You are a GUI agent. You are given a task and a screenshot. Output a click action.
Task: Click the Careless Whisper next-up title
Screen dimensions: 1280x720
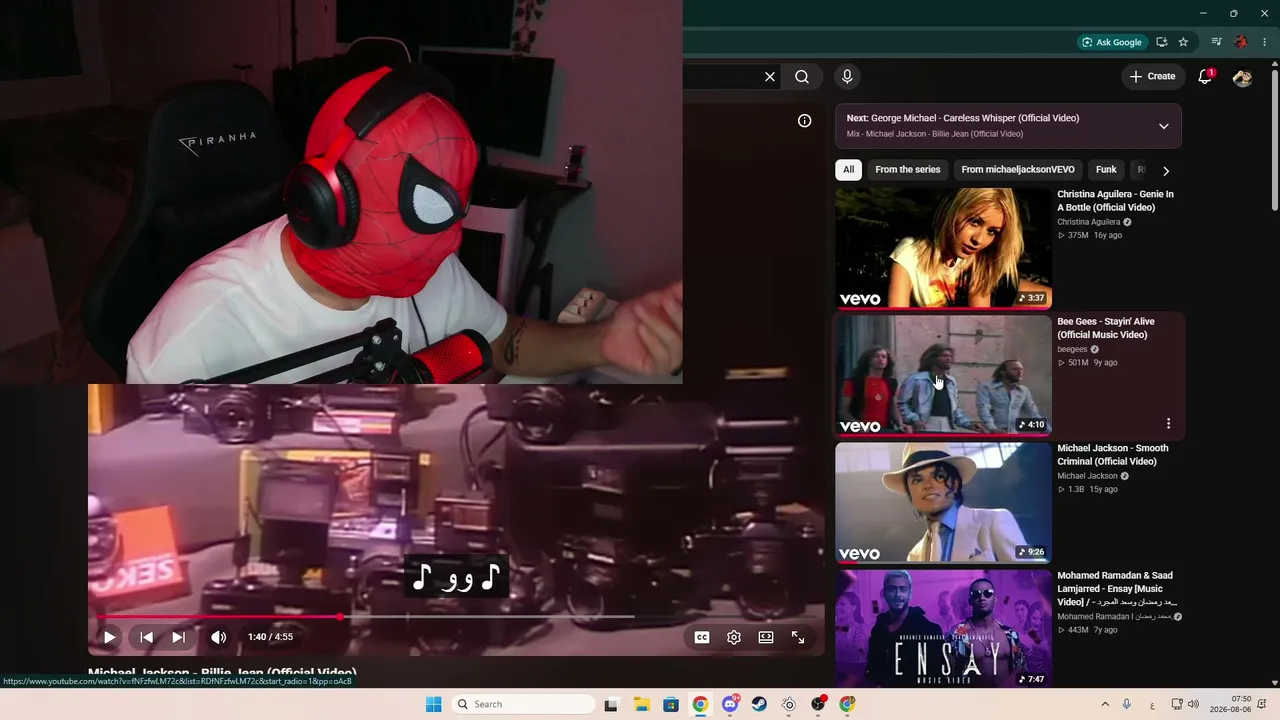click(x=963, y=118)
